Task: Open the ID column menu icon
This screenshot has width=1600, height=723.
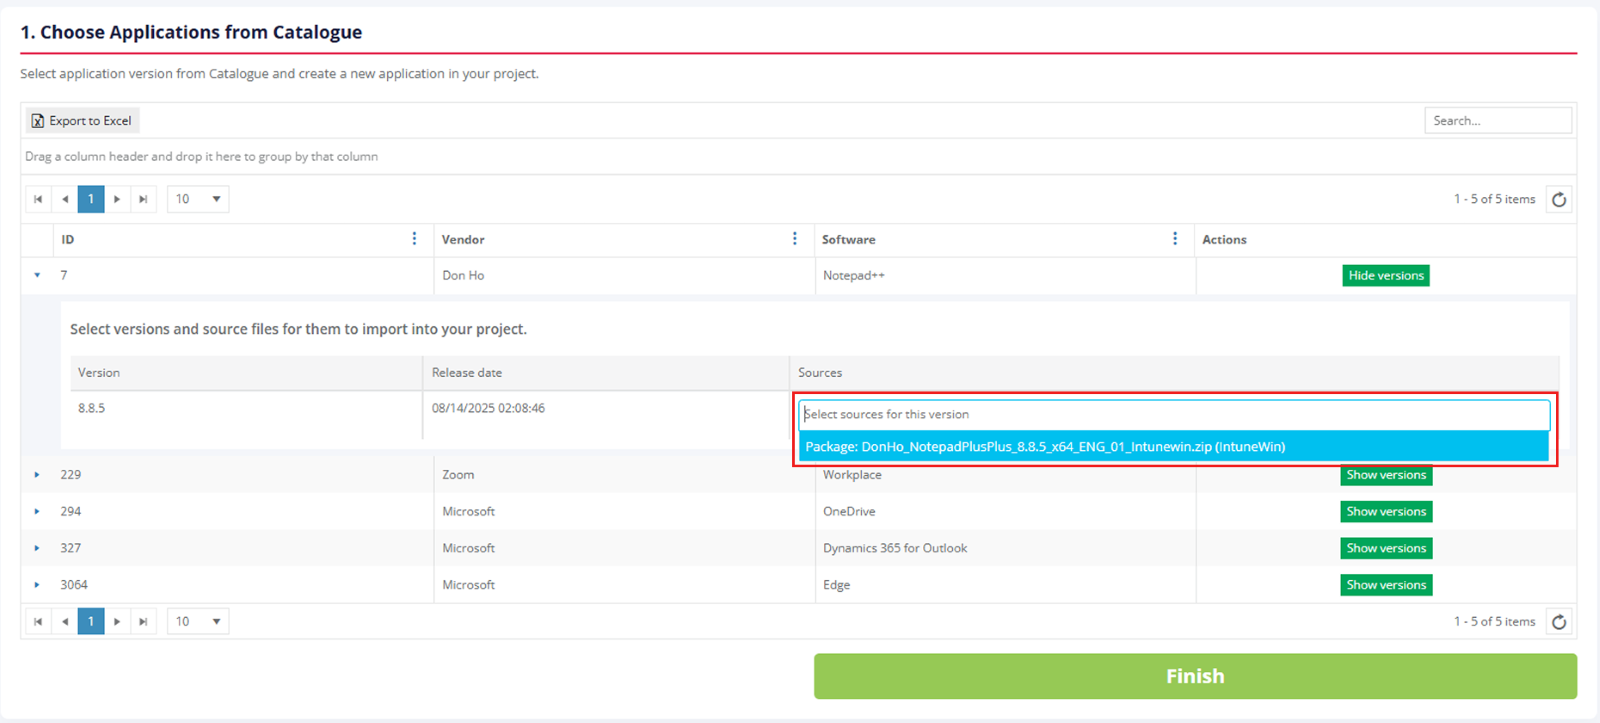Action: 414,239
